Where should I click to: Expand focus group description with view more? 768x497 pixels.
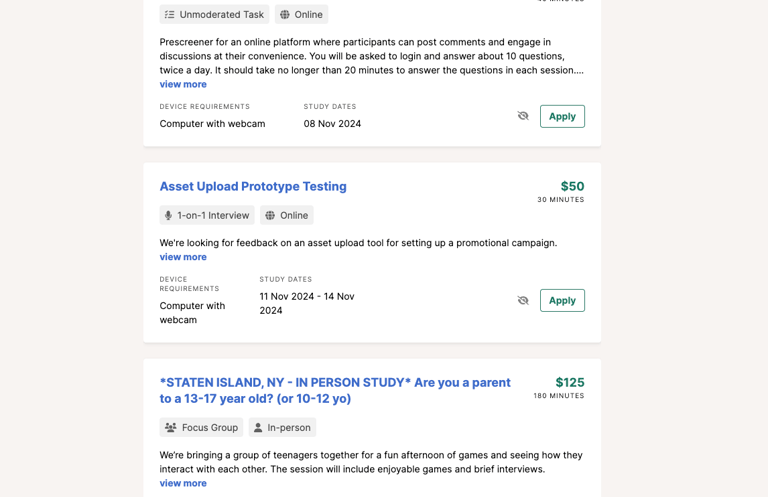pyautogui.click(x=183, y=483)
